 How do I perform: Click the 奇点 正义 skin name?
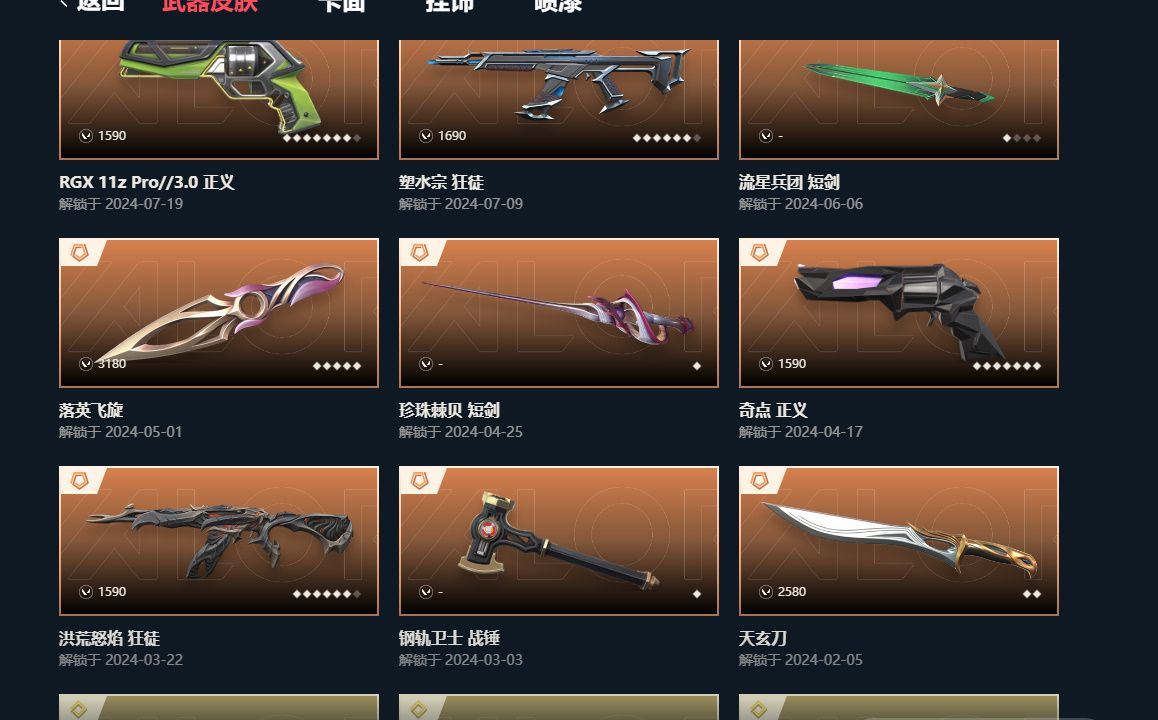pyautogui.click(x=772, y=410)
